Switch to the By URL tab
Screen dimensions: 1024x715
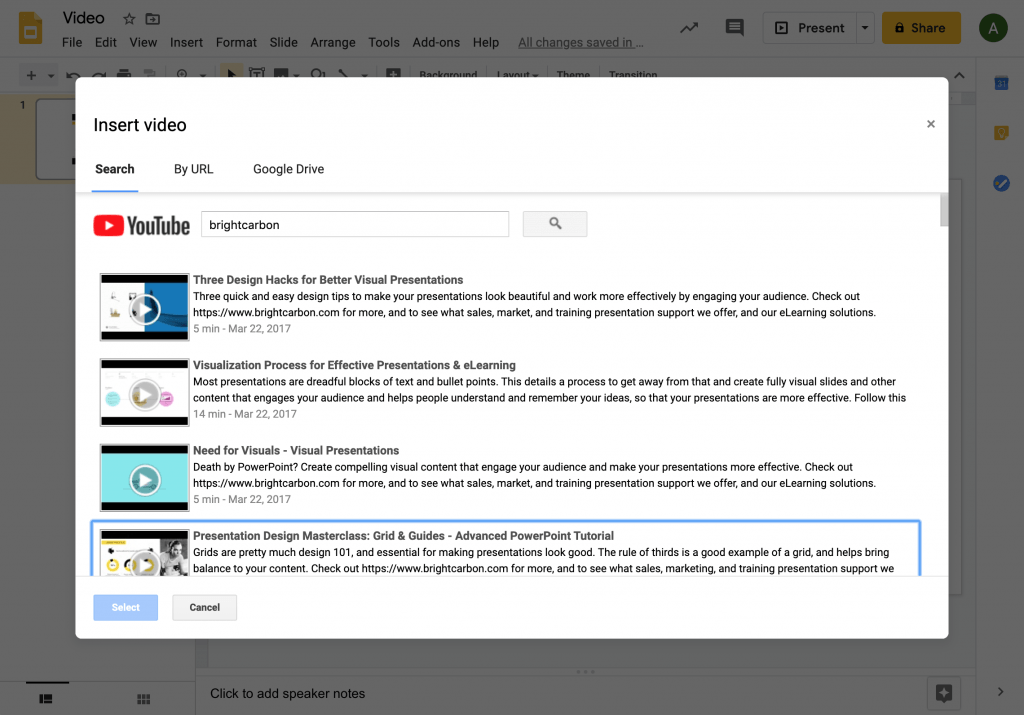(x=193, y=169)
